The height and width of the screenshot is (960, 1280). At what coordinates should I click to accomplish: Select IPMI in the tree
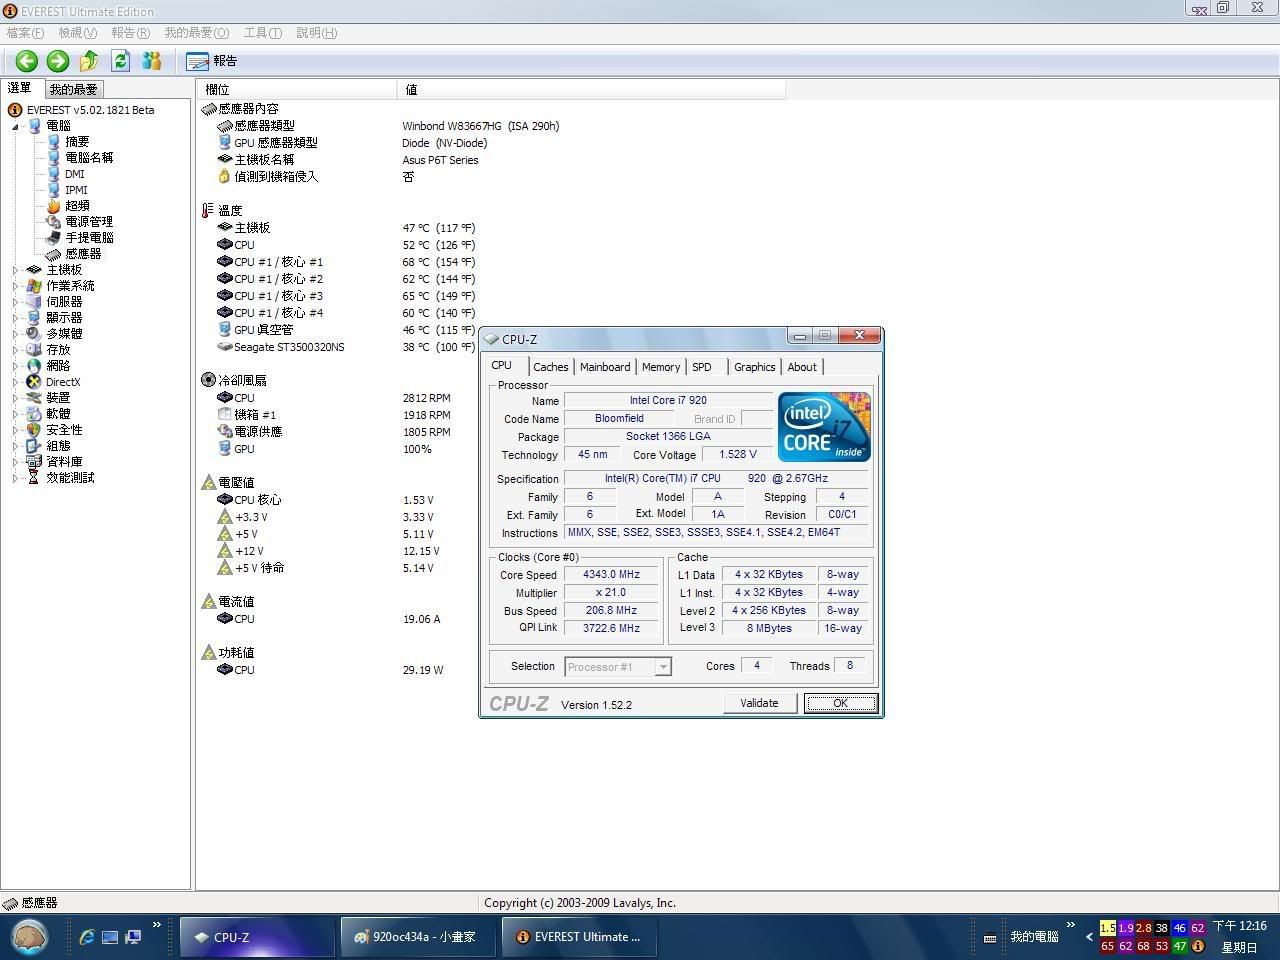click(76, 190)
